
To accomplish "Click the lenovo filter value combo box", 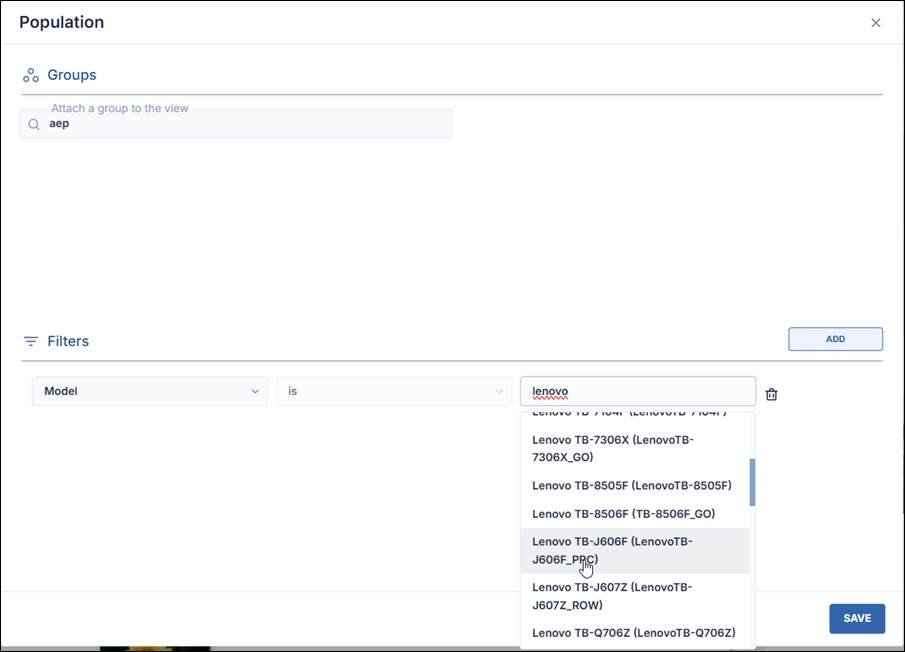I will 637,391.
